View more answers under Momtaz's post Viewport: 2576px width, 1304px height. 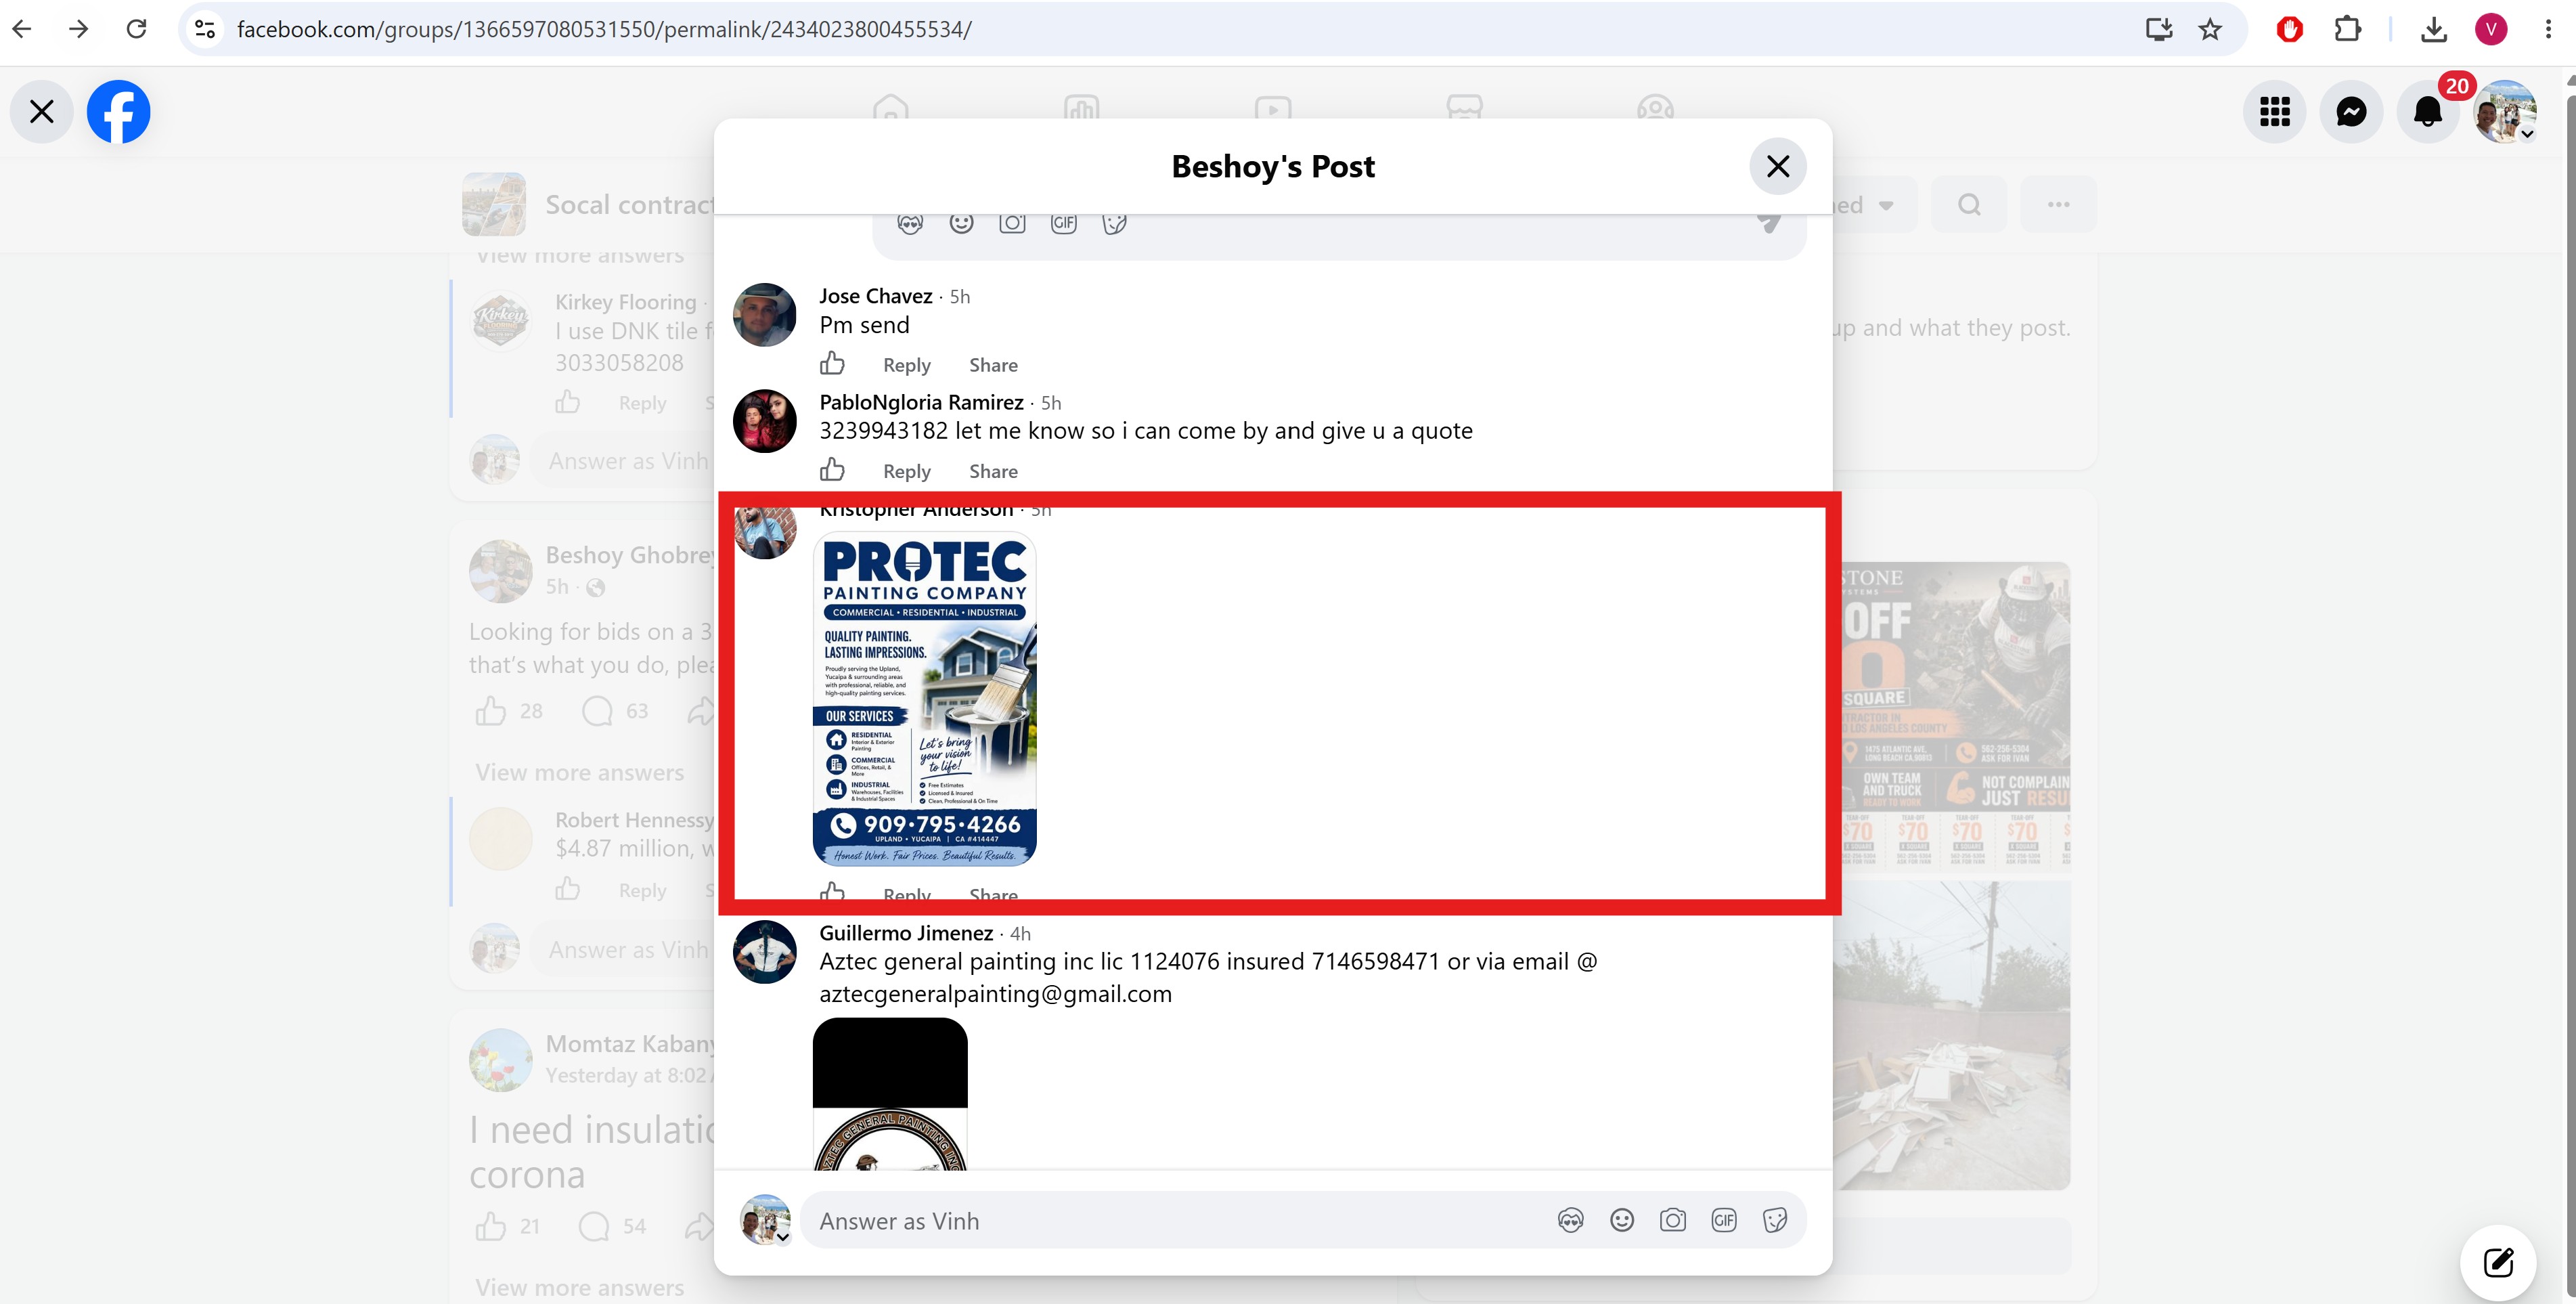[580, 1288]
